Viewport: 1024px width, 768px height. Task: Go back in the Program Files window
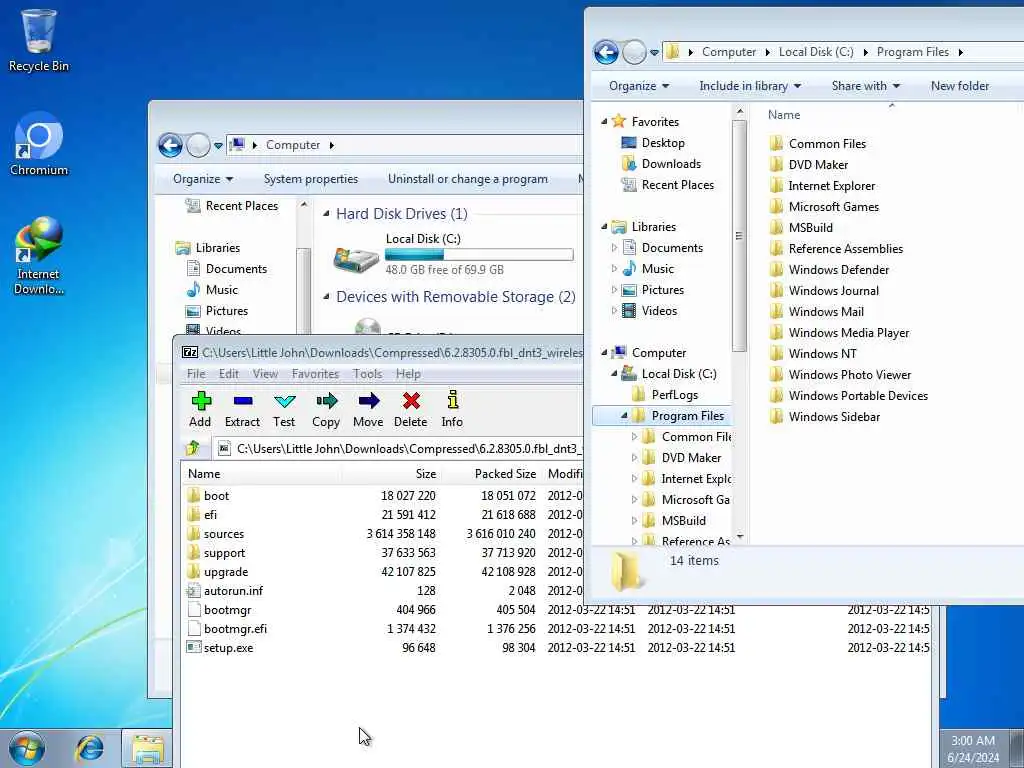[x=606, y=52]
